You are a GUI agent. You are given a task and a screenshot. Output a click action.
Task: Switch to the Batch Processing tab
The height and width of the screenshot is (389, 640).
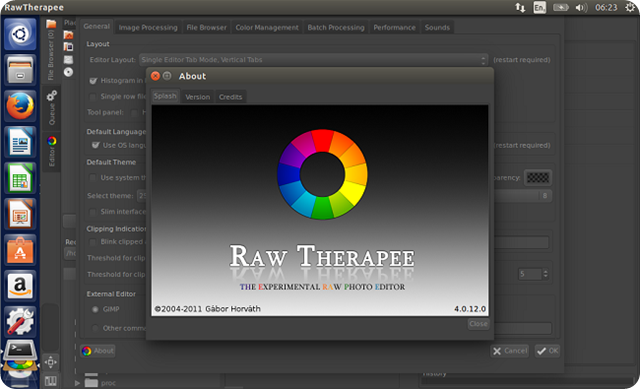pyautogui.click(x=336, y=27)
